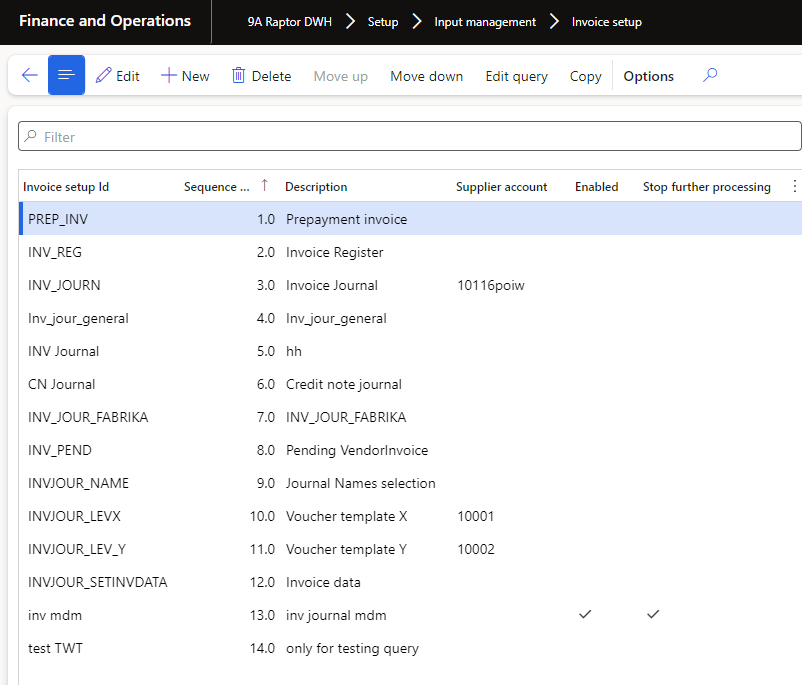
Task: Toggle the list view icon button
Action: (x=66, y=76)
